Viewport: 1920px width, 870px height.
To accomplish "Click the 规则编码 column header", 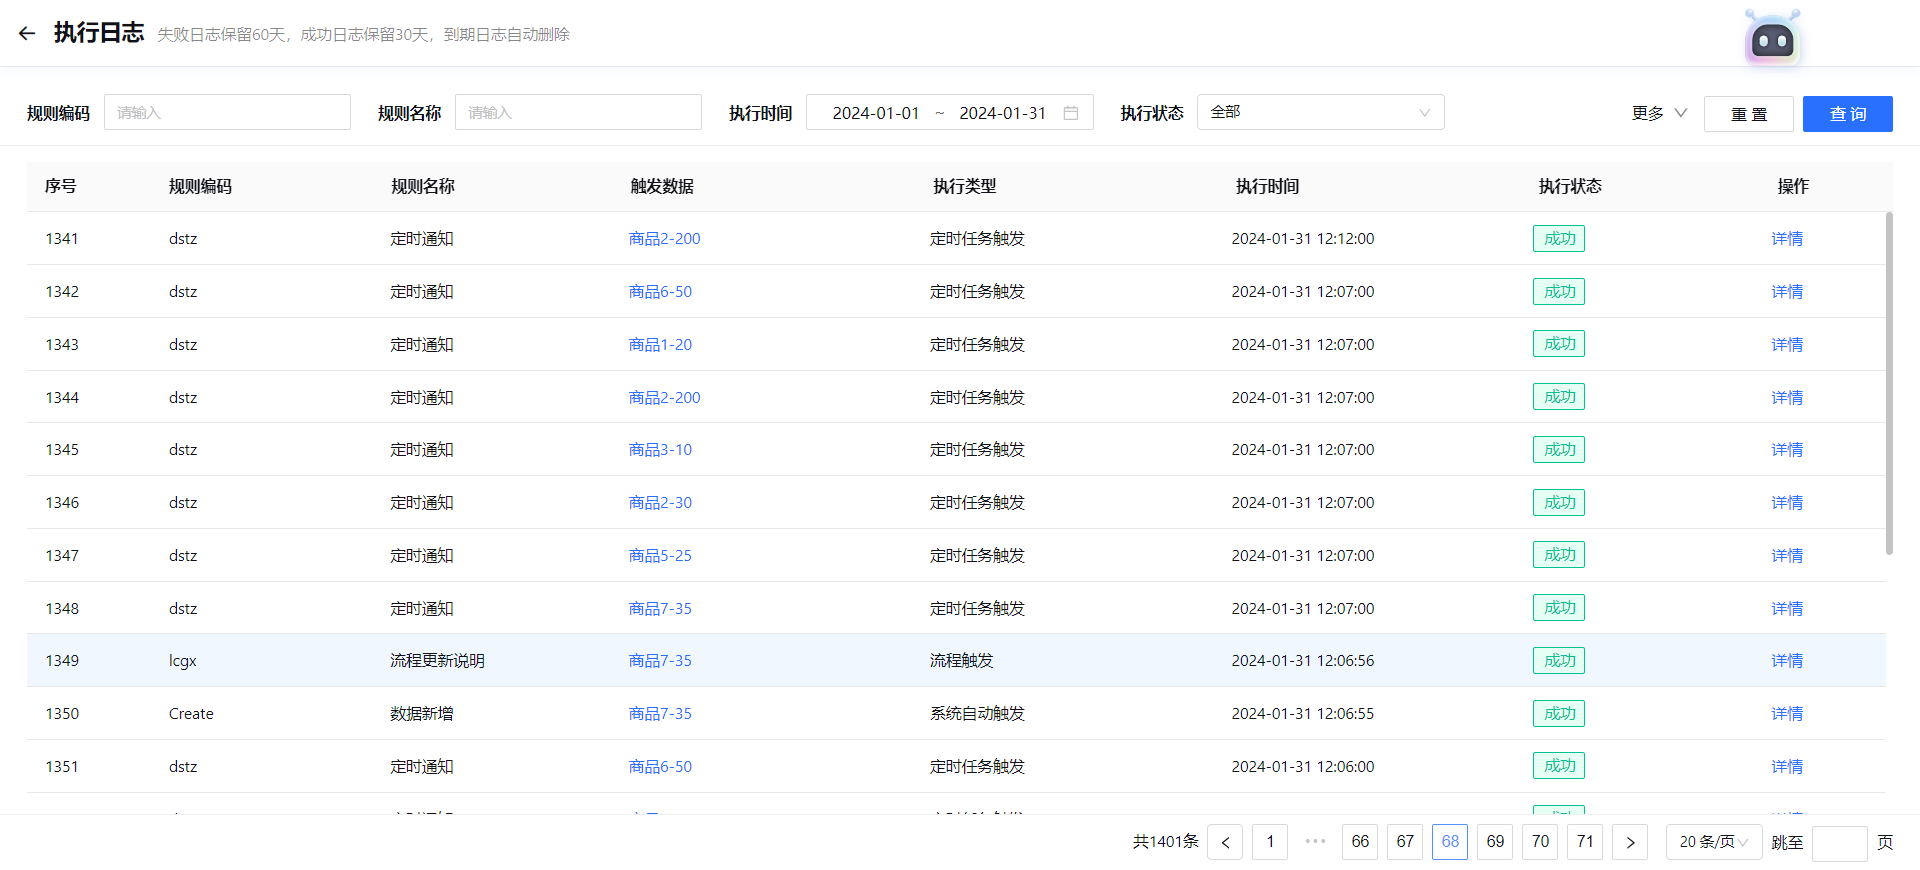I will 200,186.
